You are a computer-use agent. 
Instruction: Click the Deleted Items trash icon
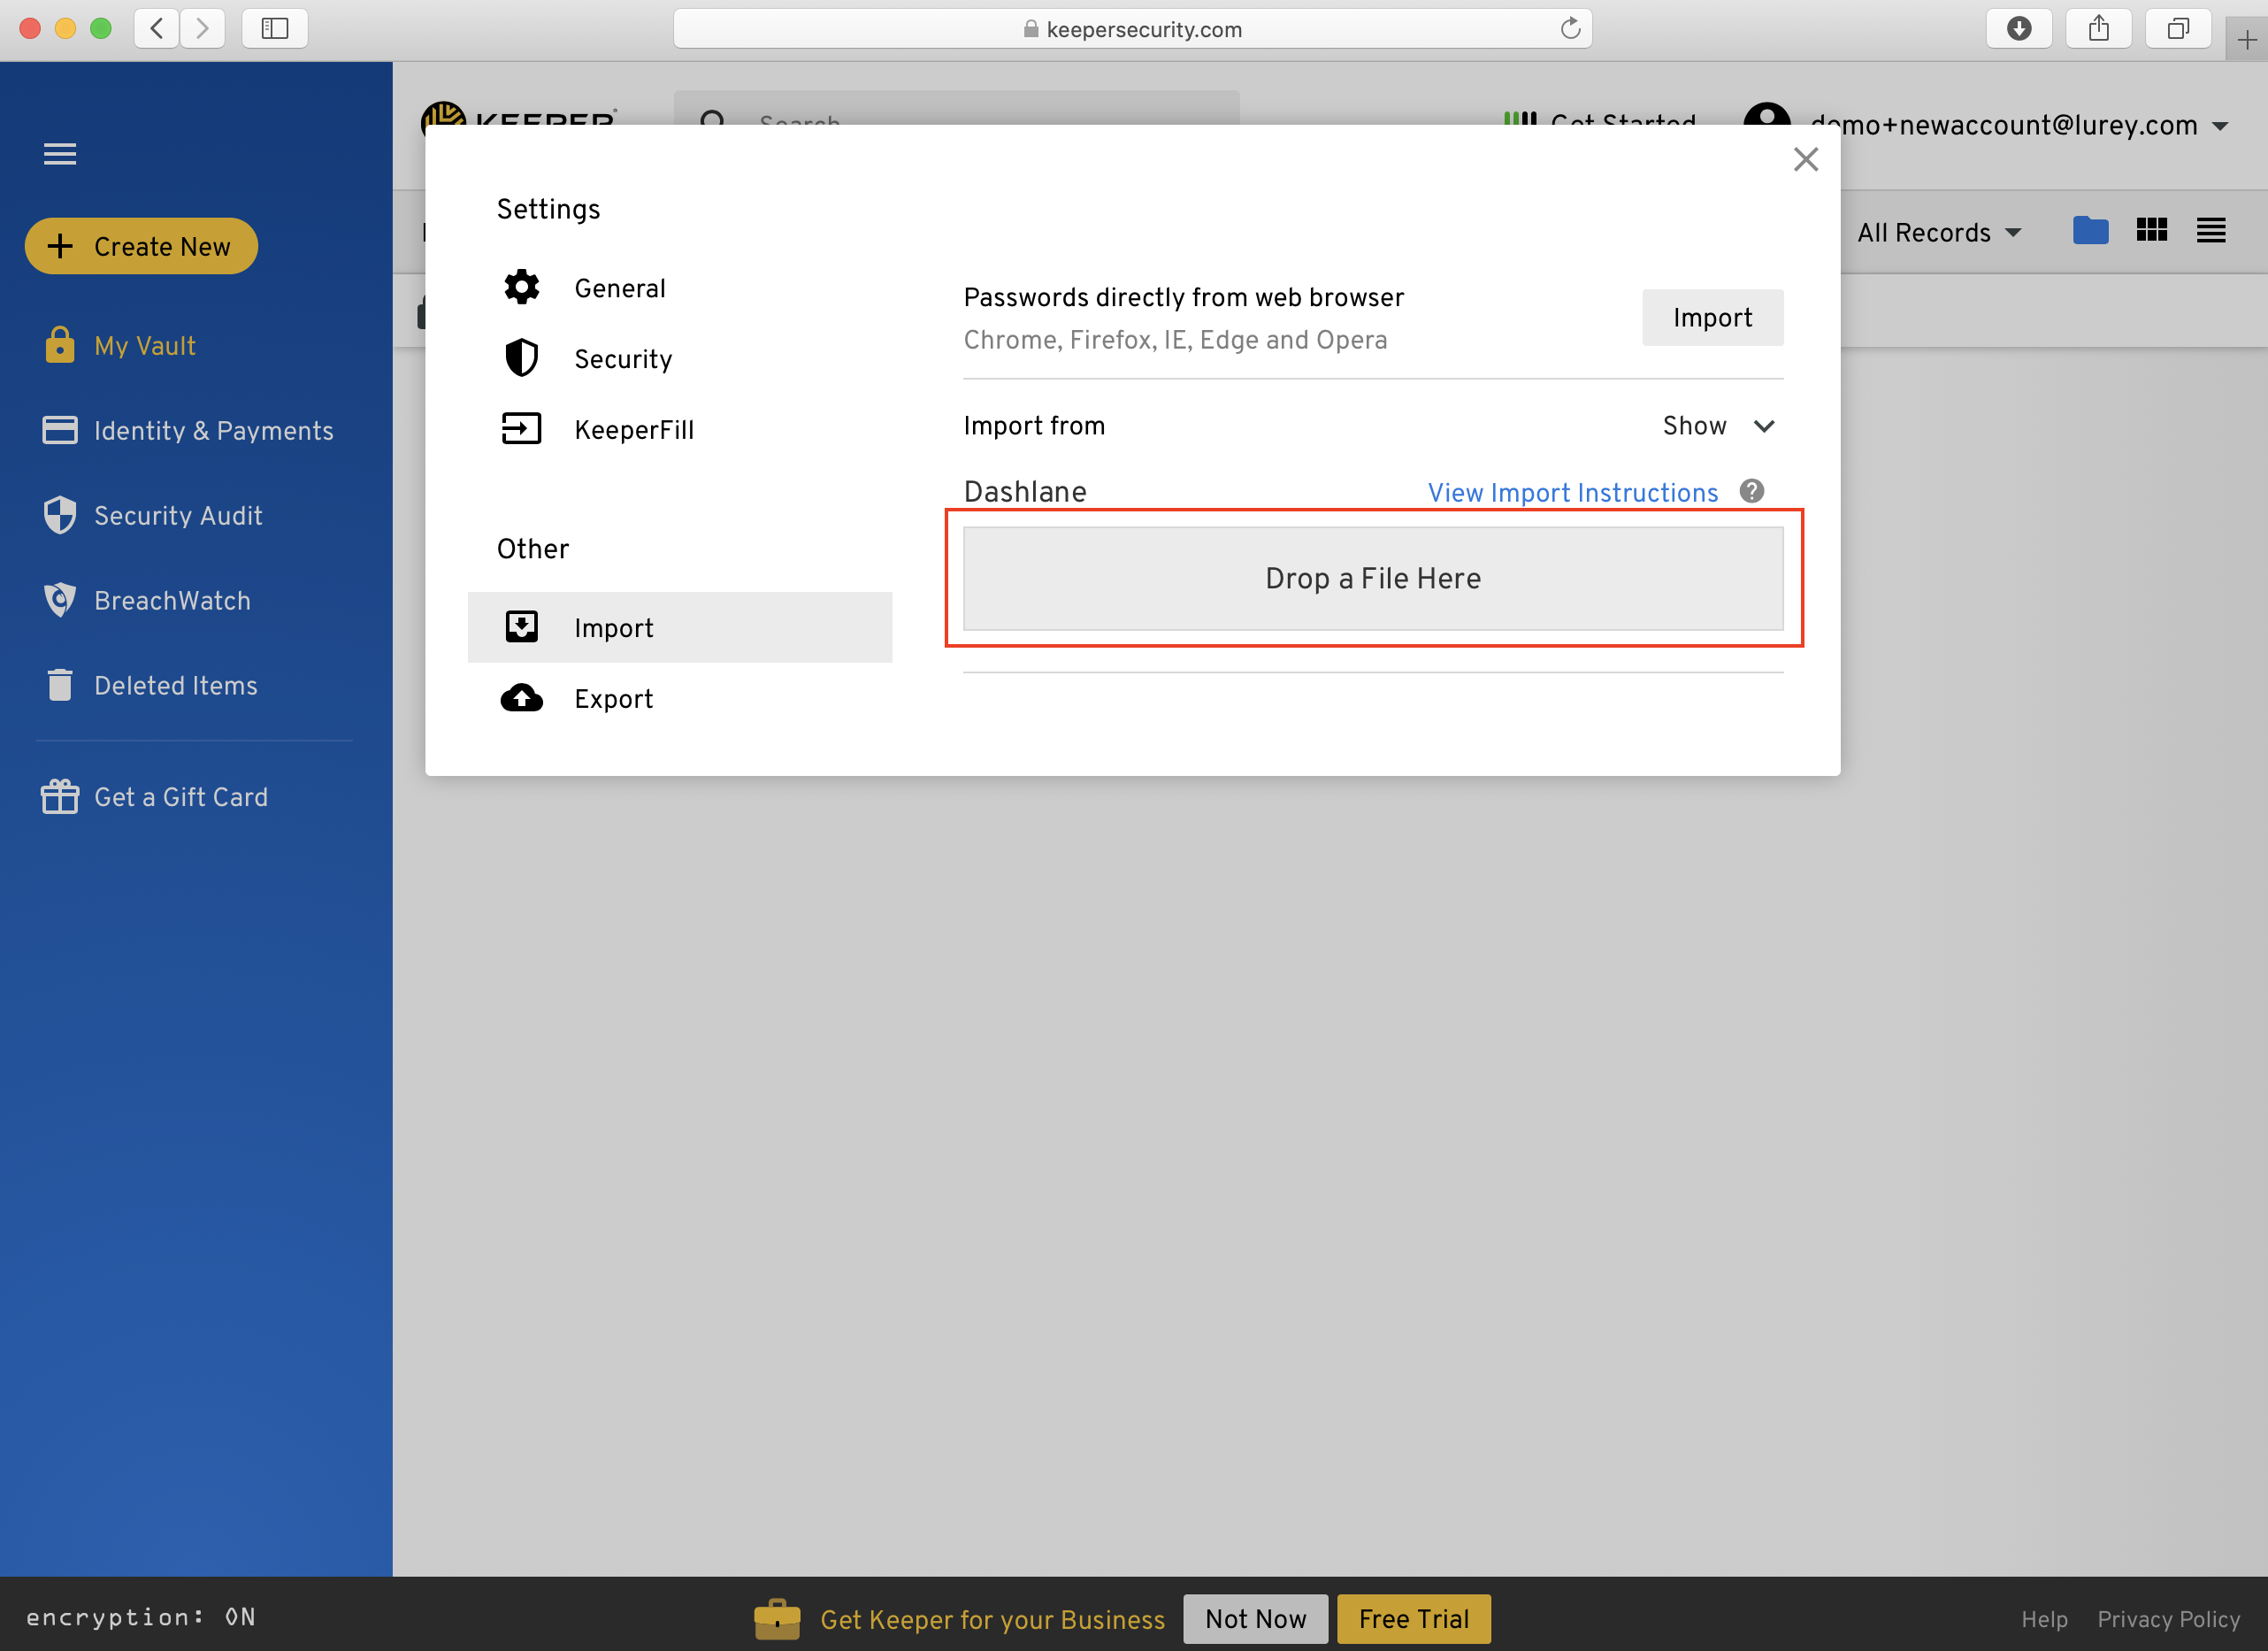point(60,685)
